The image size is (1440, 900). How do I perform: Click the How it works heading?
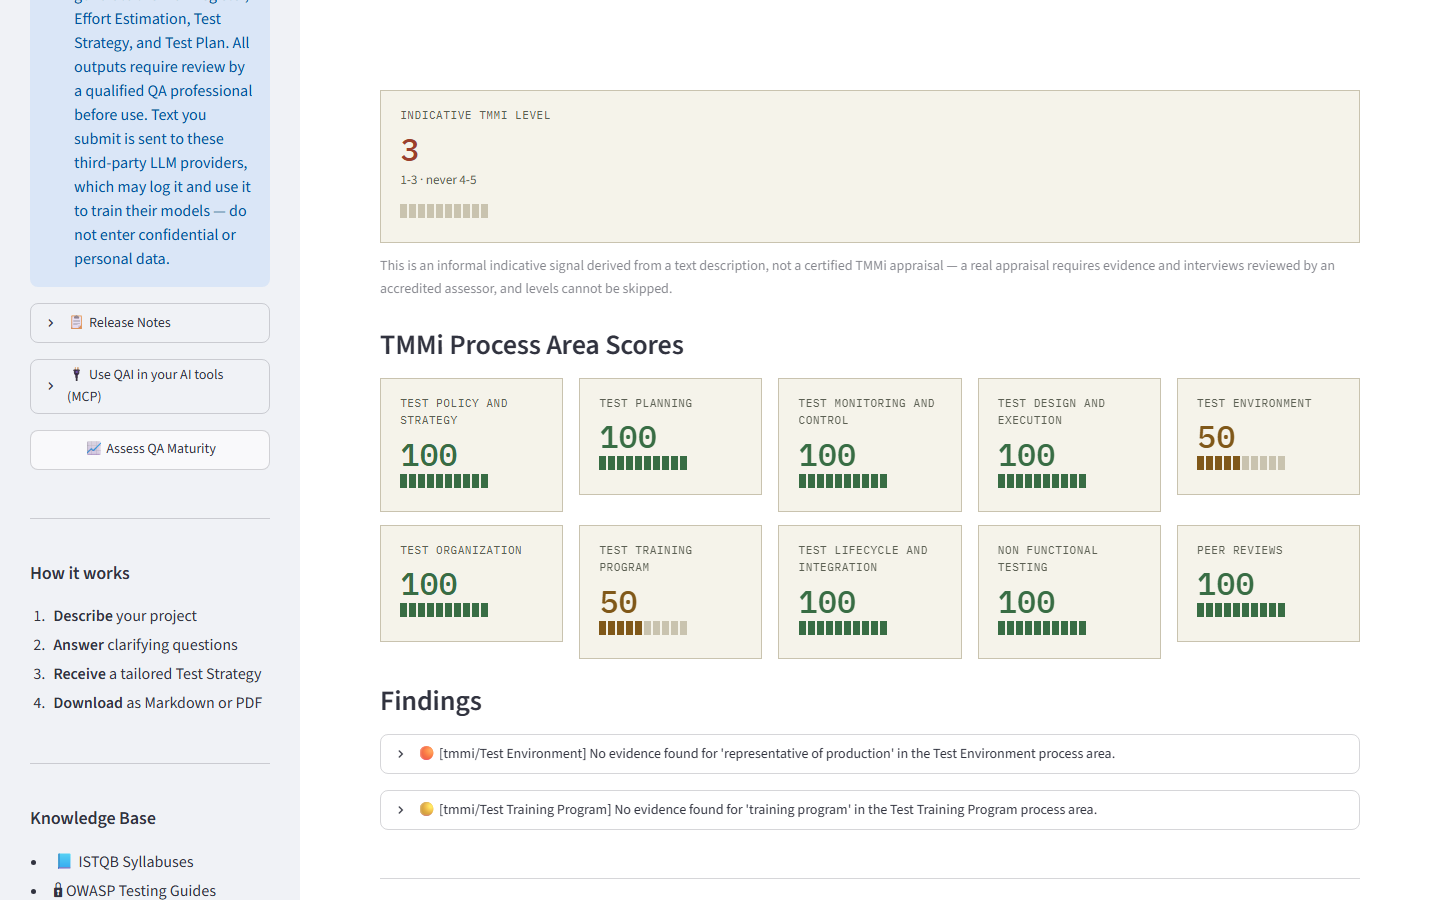tap(80, 573)
